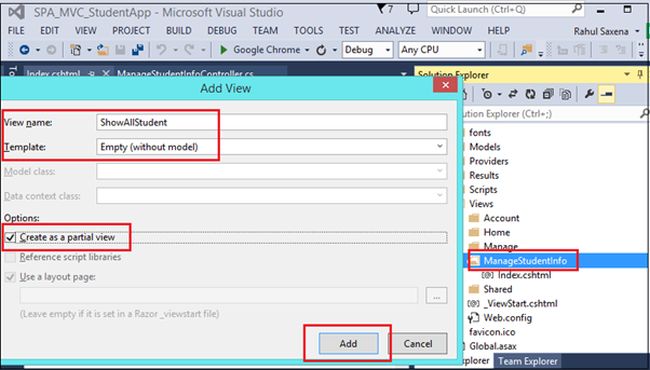
Task: Click the Cancel button
Action: click(x=418, y=343)
